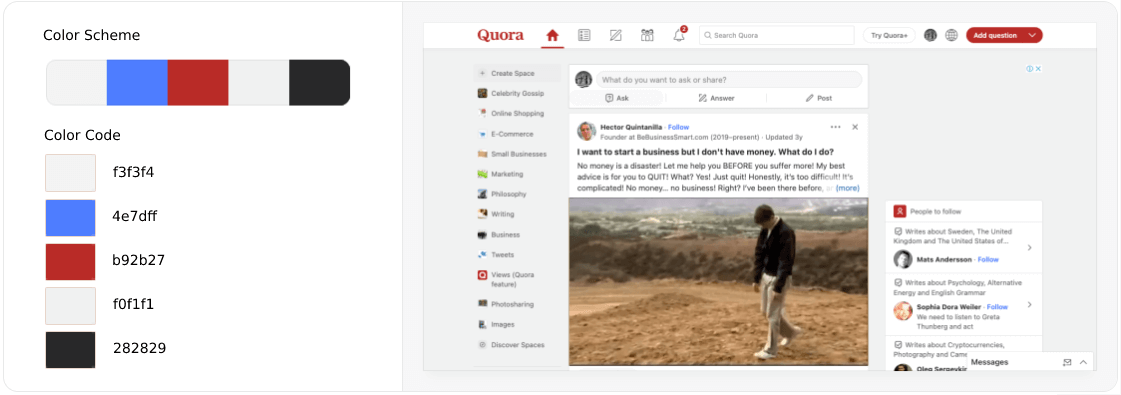Select the Post tab in the post box

[x=819, y=98]
